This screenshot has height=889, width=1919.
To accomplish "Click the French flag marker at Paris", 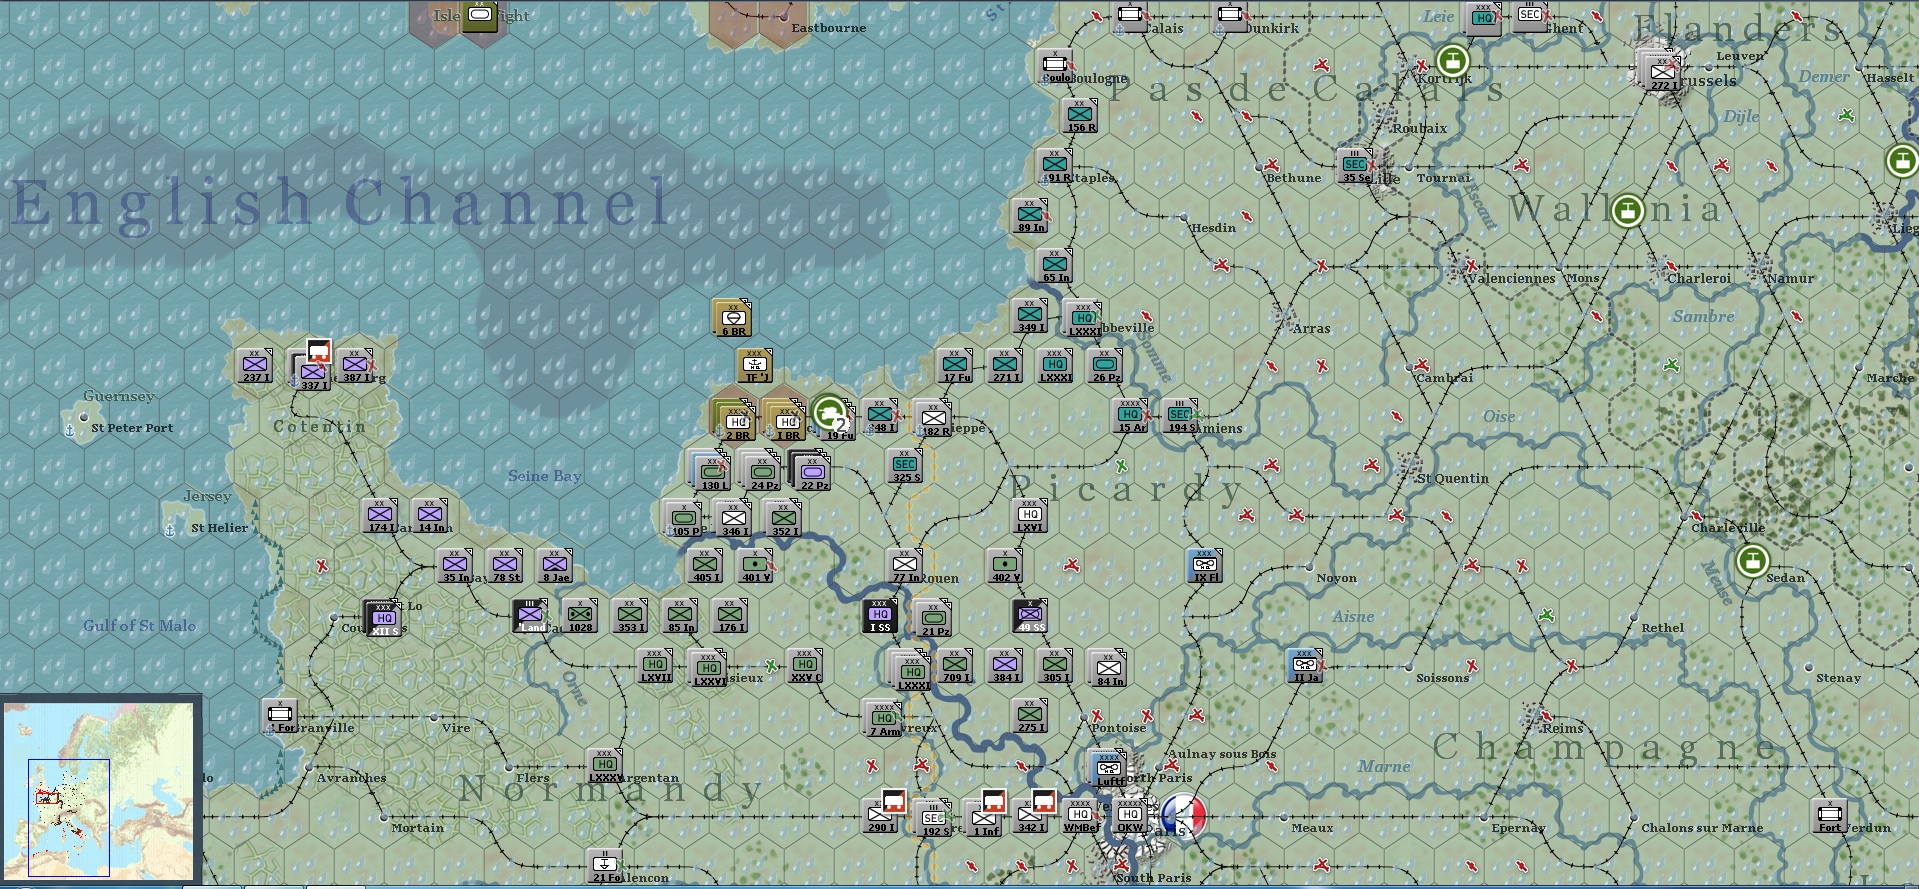I will 1184,815.
